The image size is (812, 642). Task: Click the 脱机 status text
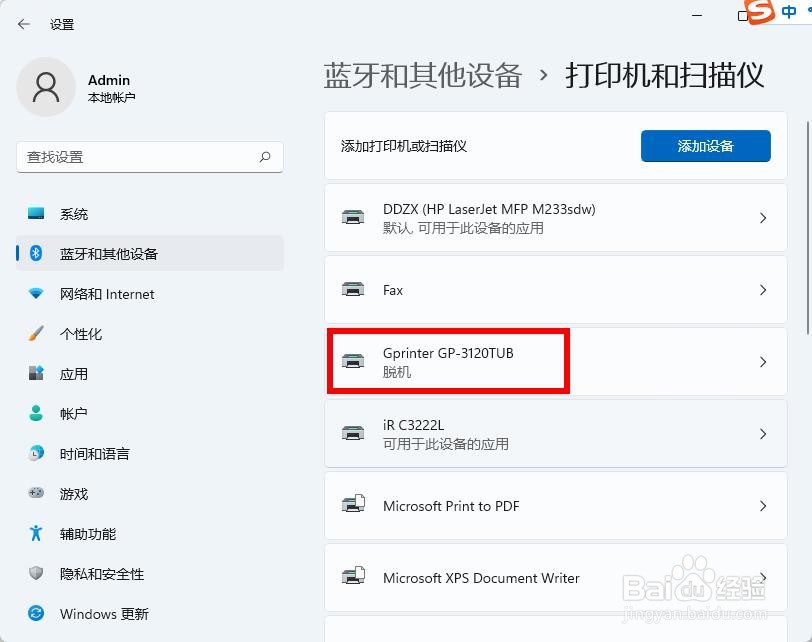point(397,372)
